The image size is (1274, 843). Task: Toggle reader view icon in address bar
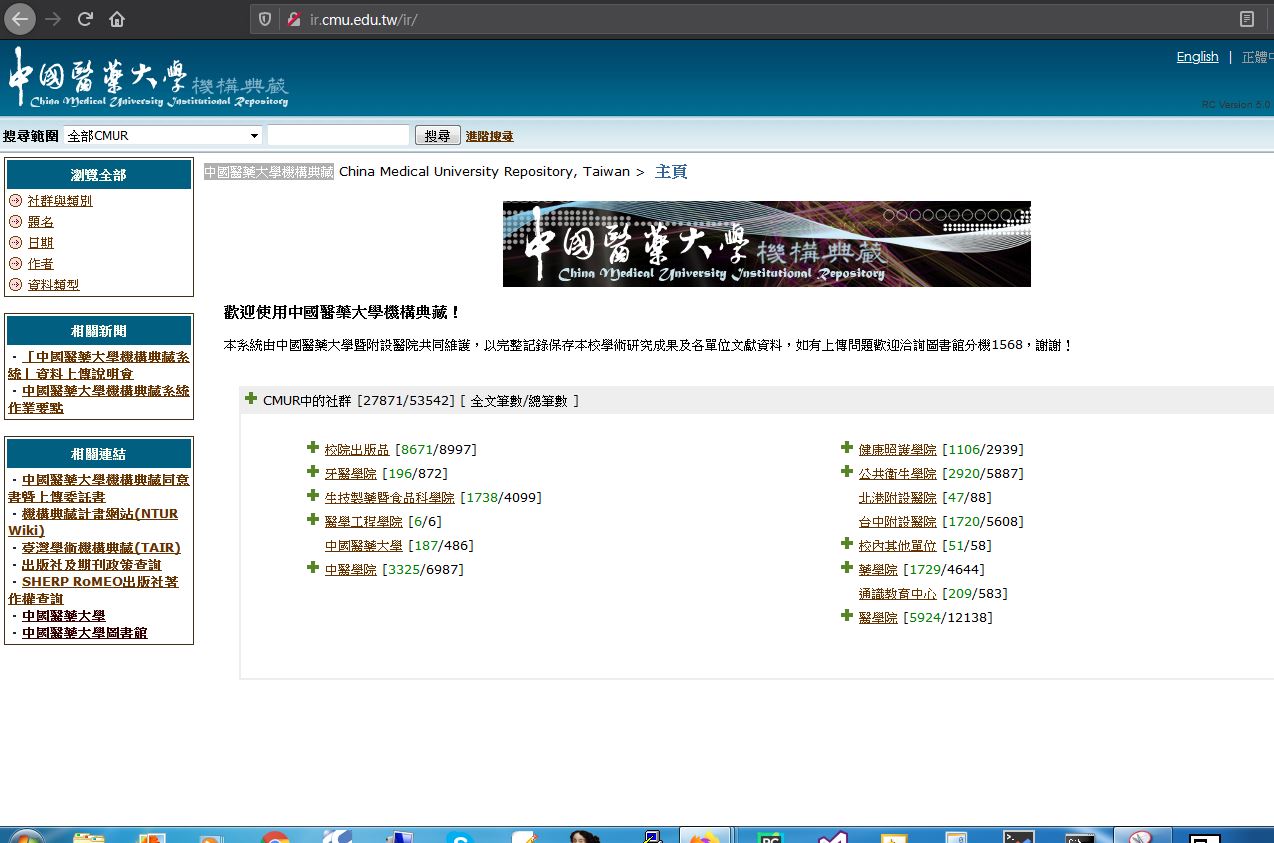click(x=1247, y=19)
